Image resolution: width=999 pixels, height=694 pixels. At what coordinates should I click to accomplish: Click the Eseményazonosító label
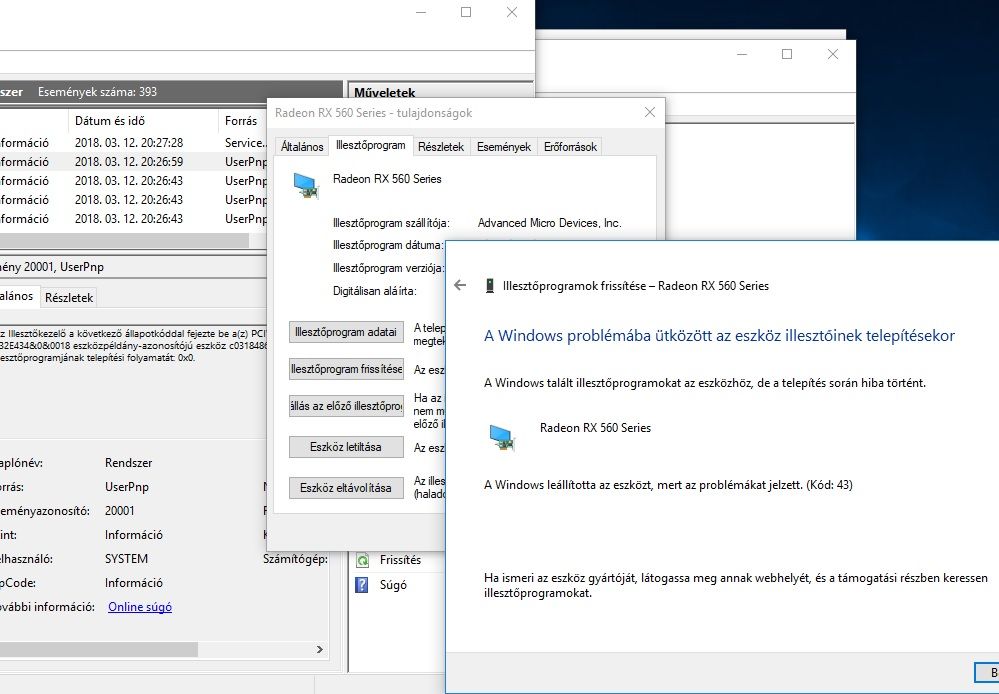pos(45,510)
